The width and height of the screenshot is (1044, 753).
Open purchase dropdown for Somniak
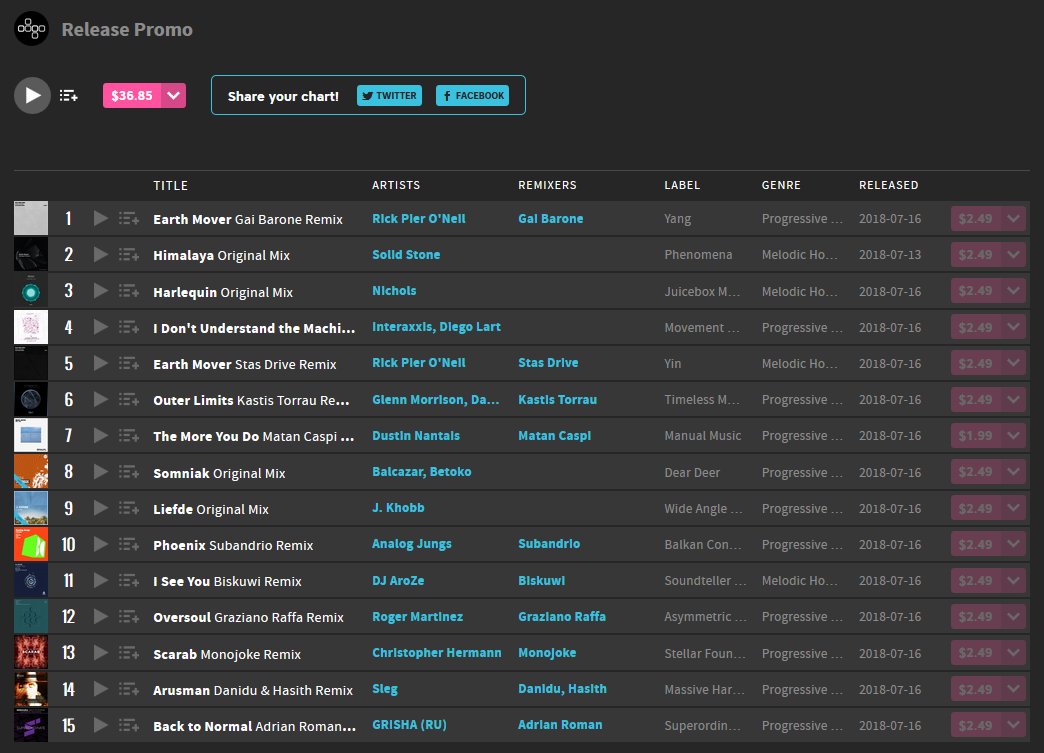(x=1013, y=471)
